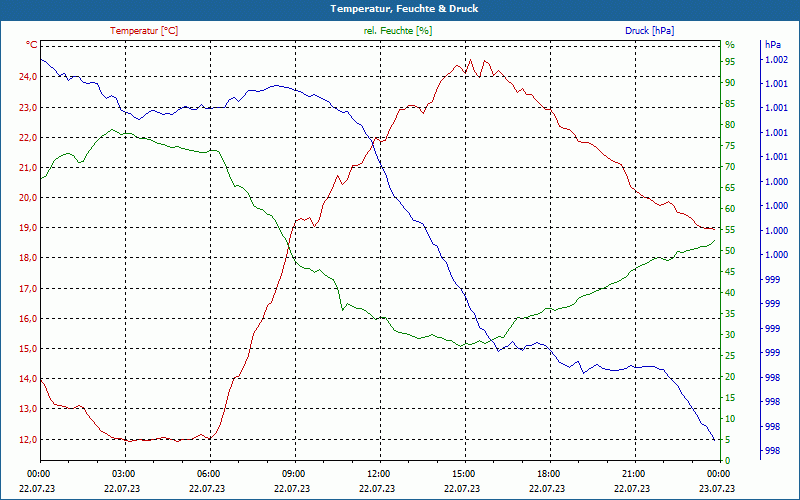Click humidity axis value "95"

point(730,62)
